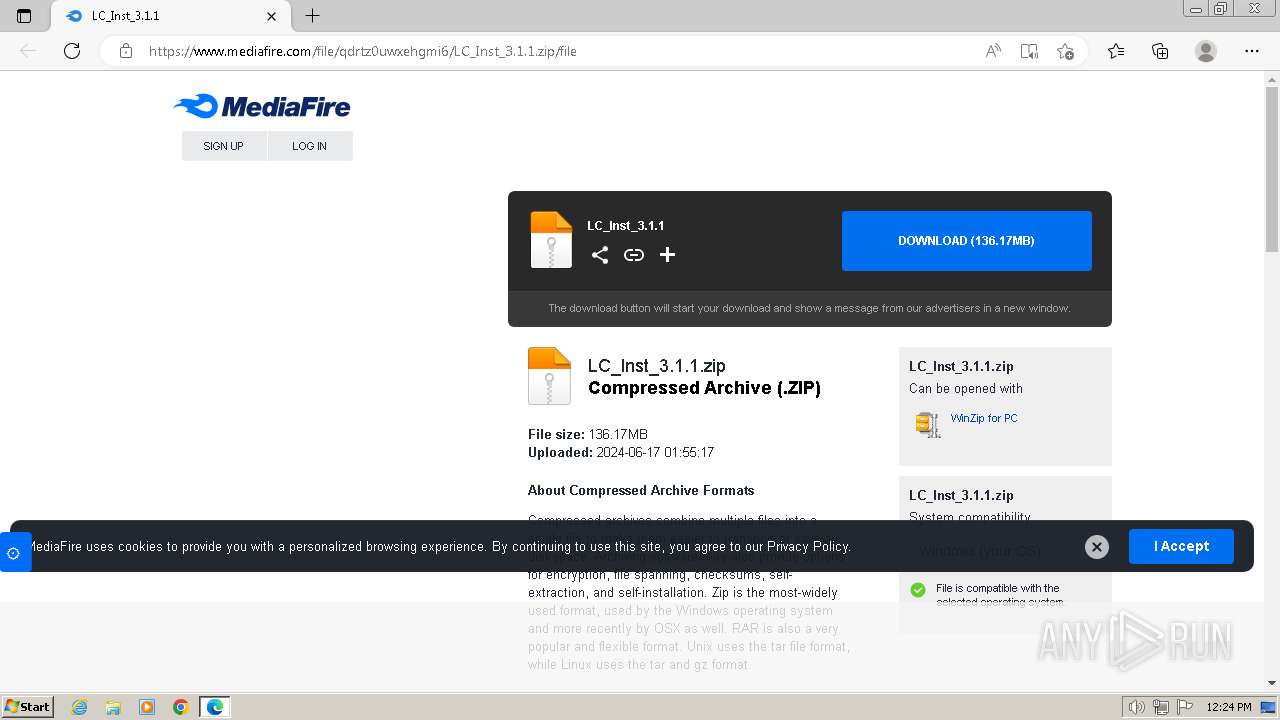Click the About Compressed Archive Formats heading

641,490
